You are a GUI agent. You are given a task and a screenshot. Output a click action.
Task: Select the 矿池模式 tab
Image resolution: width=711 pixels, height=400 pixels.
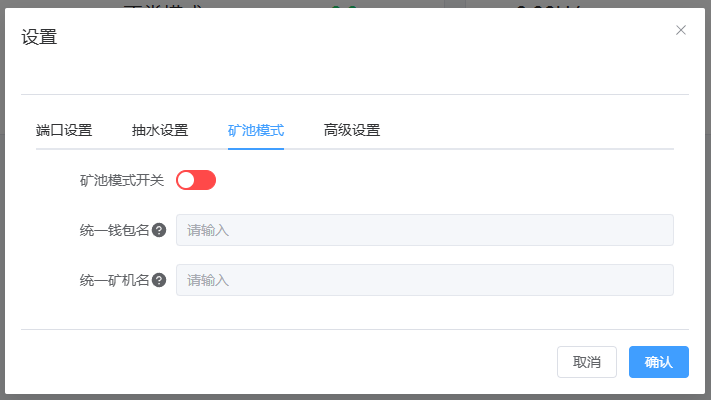click(x=256, y=130)
